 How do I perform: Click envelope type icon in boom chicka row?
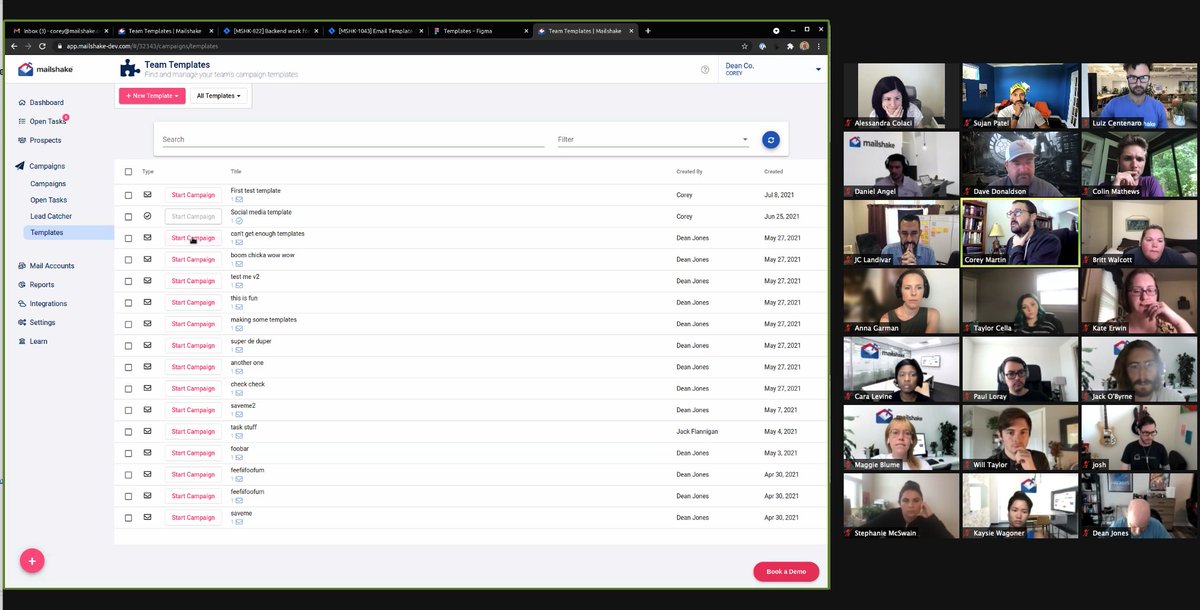(x=147, y=259)
